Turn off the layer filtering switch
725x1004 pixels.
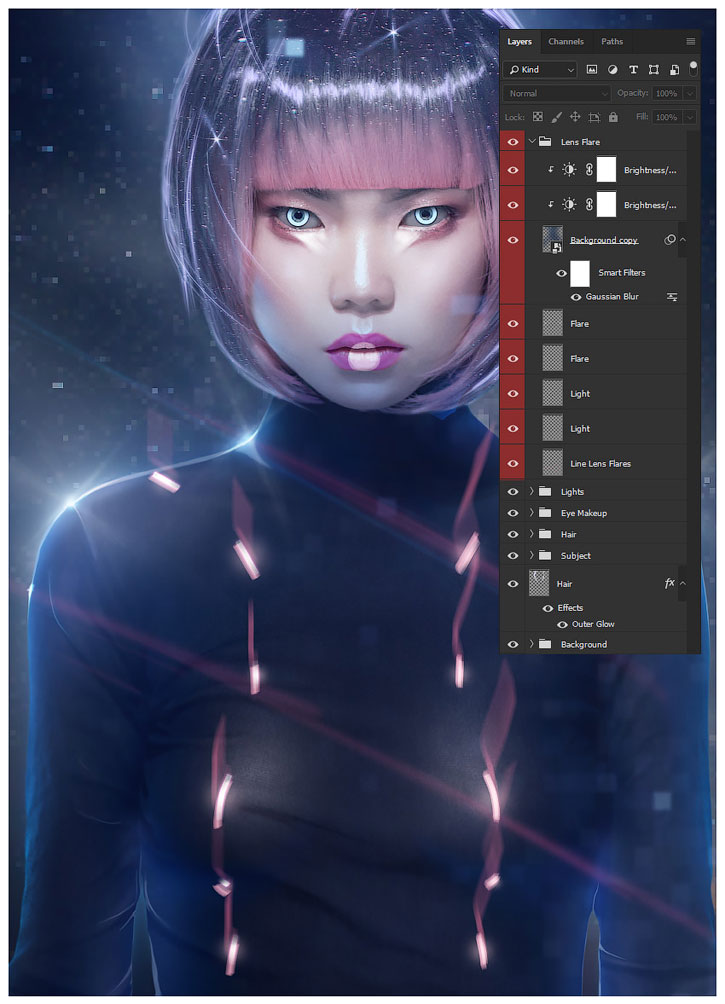[x=693, y=67]
